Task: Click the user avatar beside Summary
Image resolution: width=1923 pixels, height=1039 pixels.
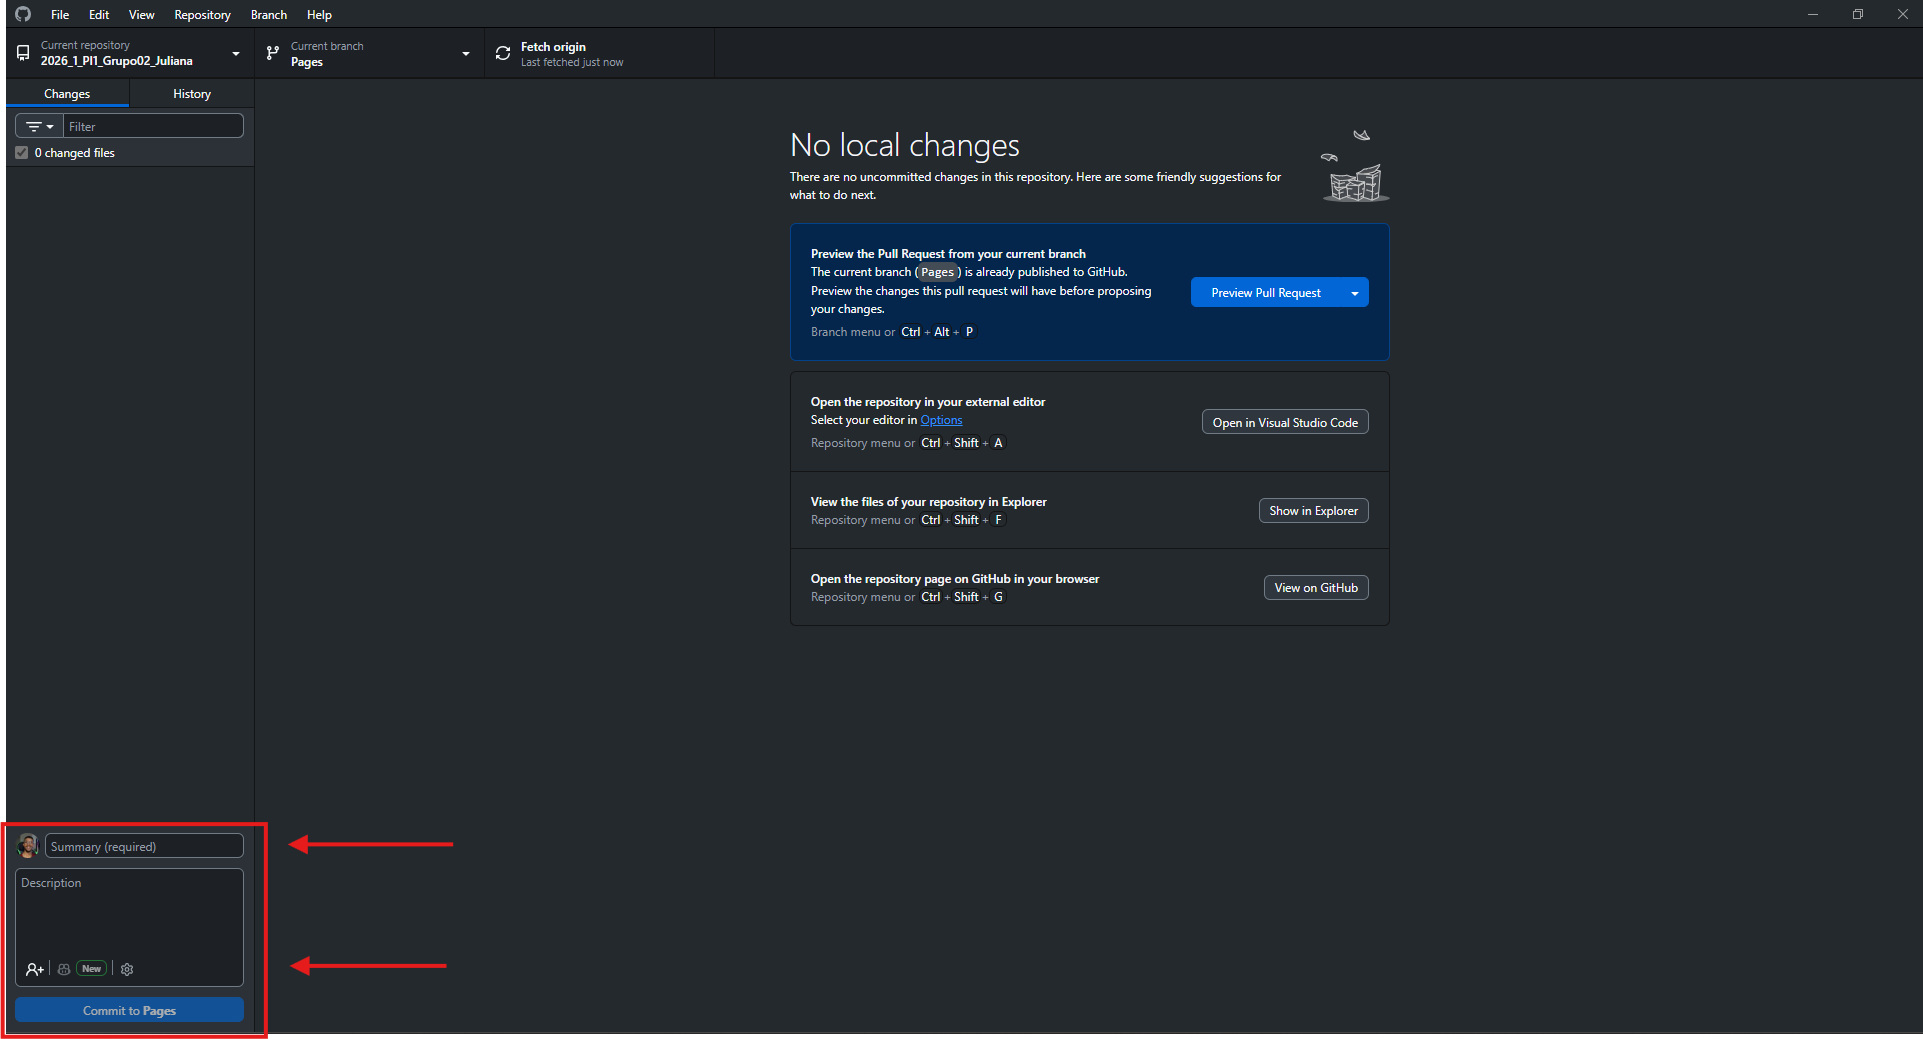Action: [x=28, y=846]
